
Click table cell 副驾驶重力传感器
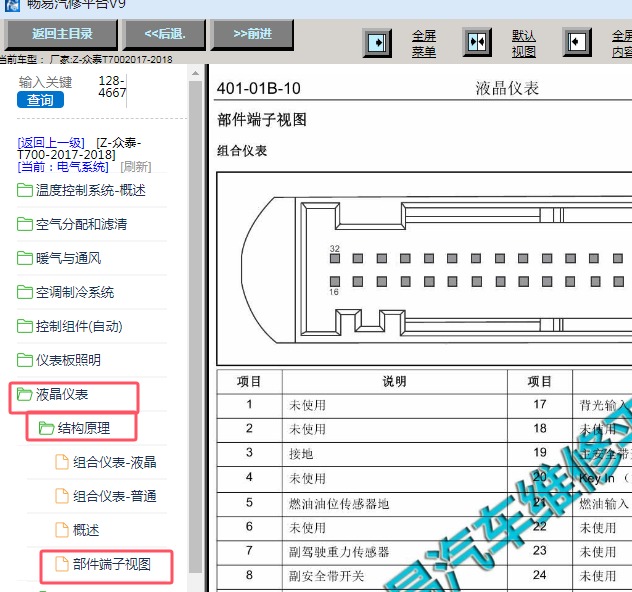pyautogui.click(x=395, y=552)
